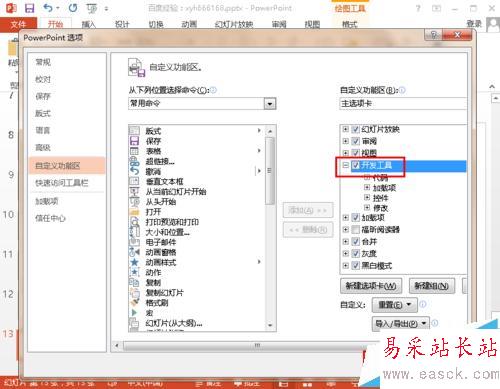Collapse the 开发工具 tree node
The image size is (500, 389).
(x=345, y=165)
